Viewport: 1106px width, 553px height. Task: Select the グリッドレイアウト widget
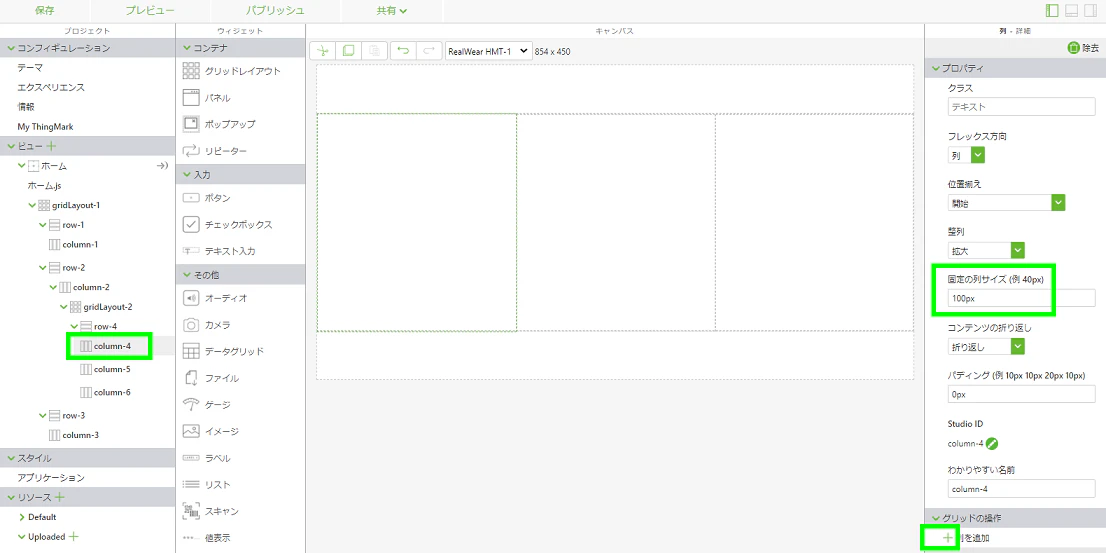click(231, 71)
